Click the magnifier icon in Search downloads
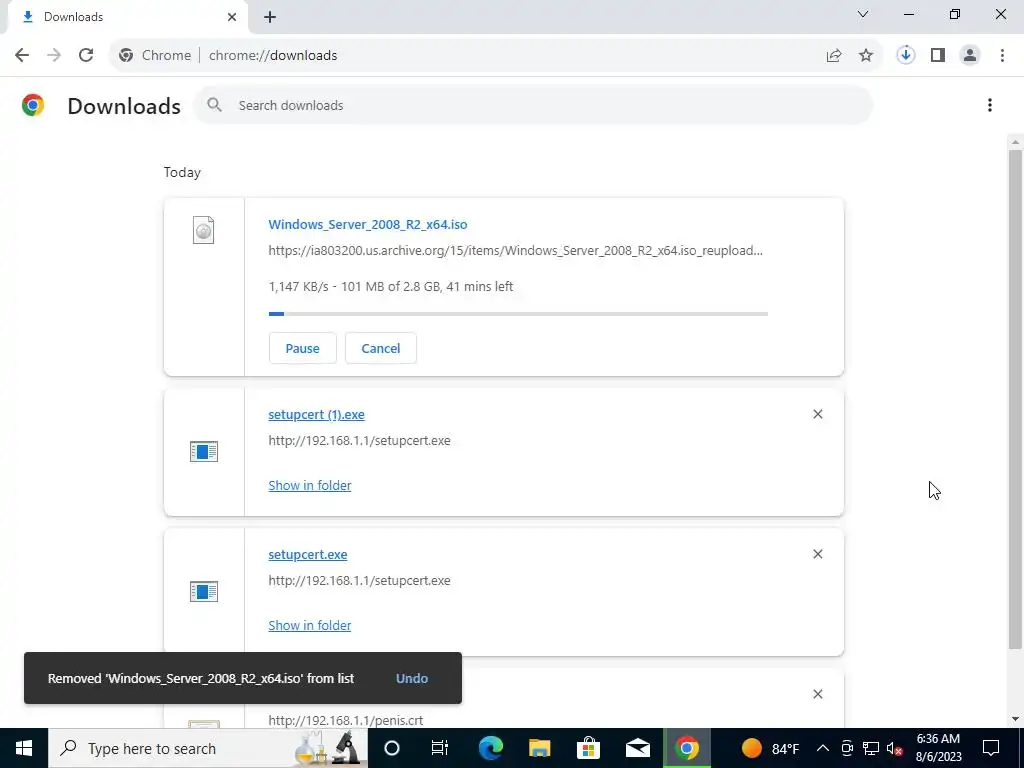This screenshot has width=1024, height=768. tap(214, 104)
